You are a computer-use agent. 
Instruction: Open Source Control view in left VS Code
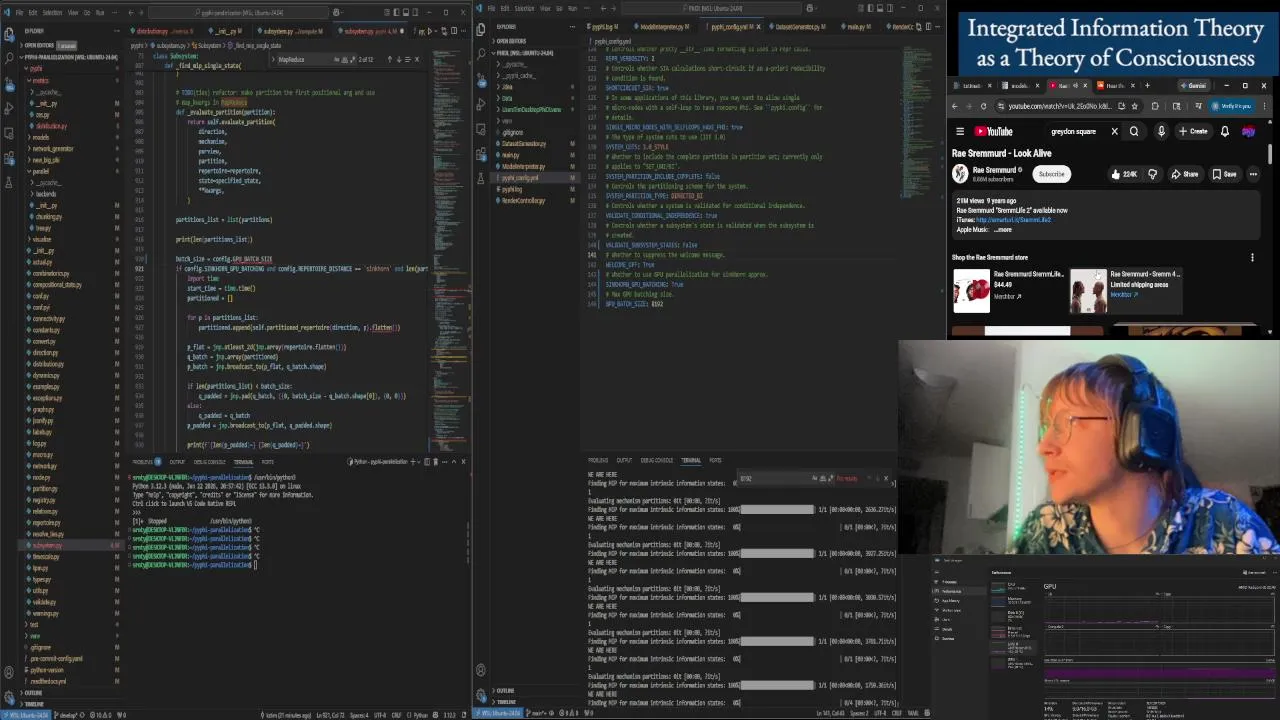pyautogui.click(x=9, y=85)
